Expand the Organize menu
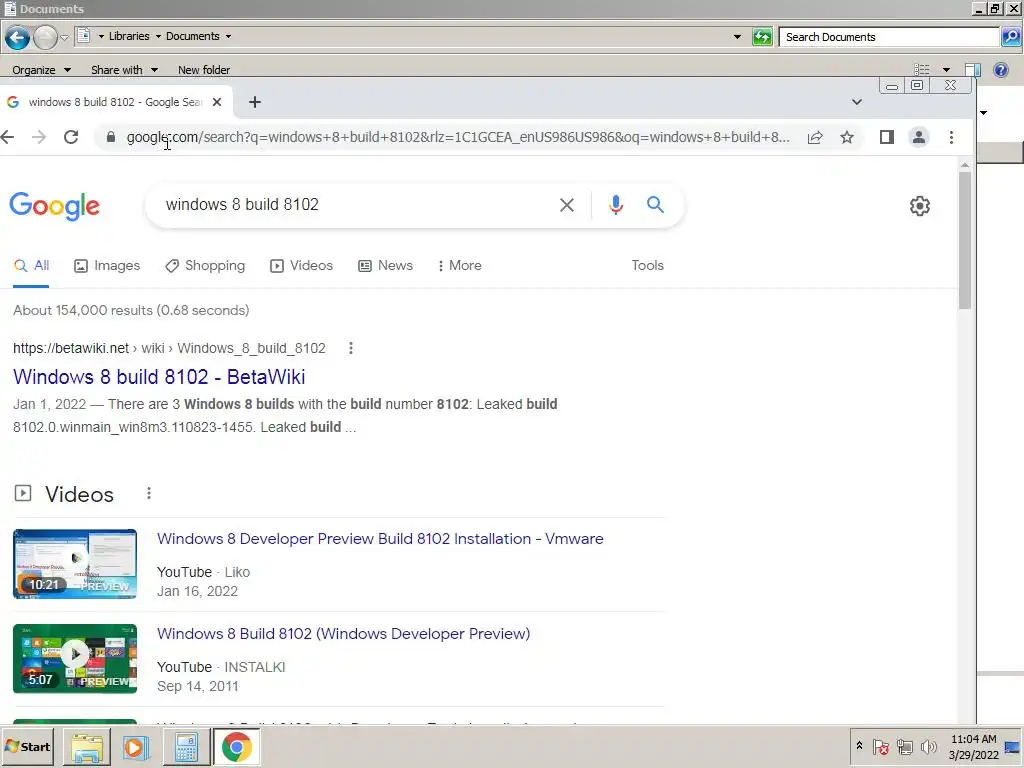 click(41, 70)
